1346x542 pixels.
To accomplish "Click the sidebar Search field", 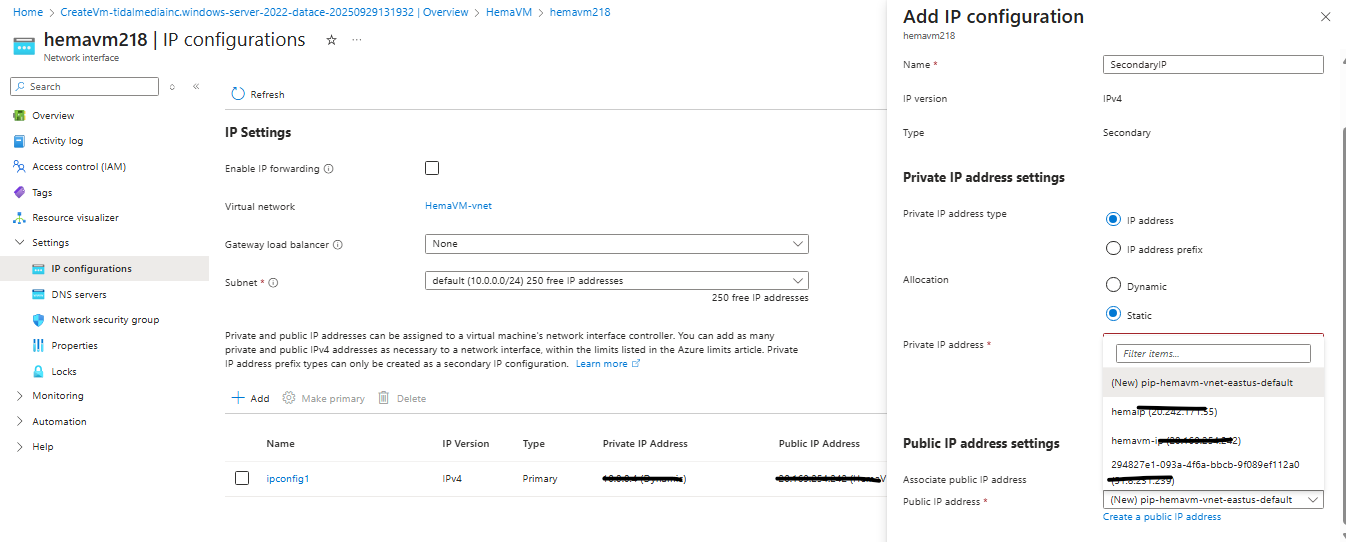I will 85,87.
